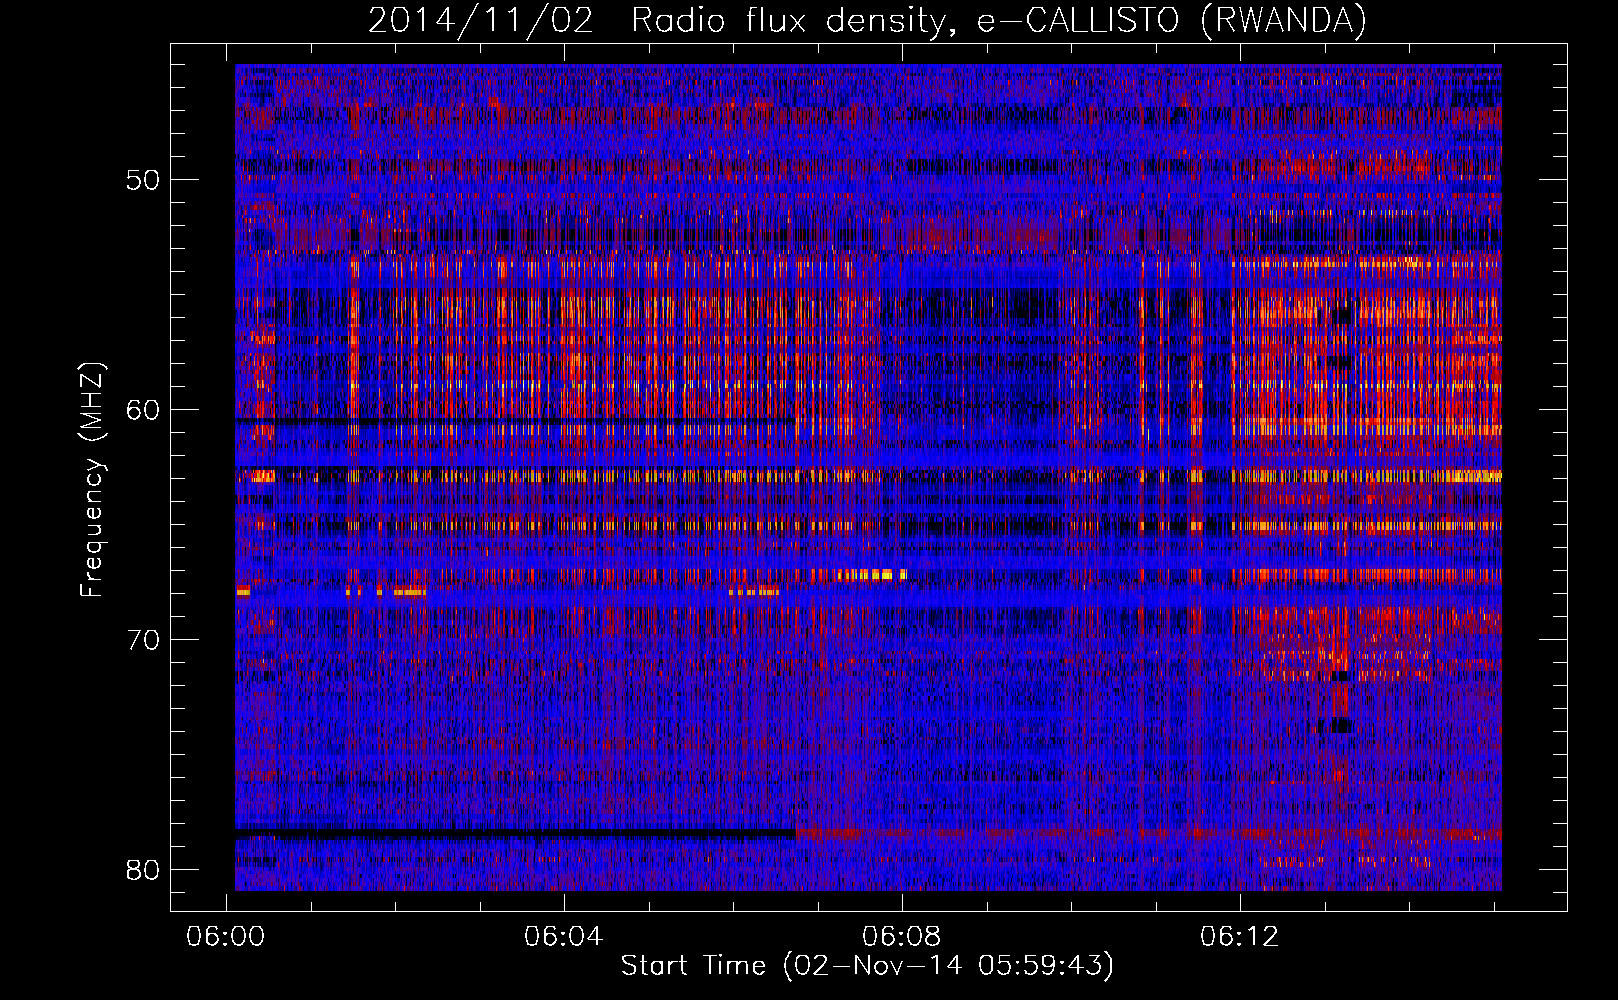Click the '70' frequency tick label
1618x1000 pixels.
point(144,640)
